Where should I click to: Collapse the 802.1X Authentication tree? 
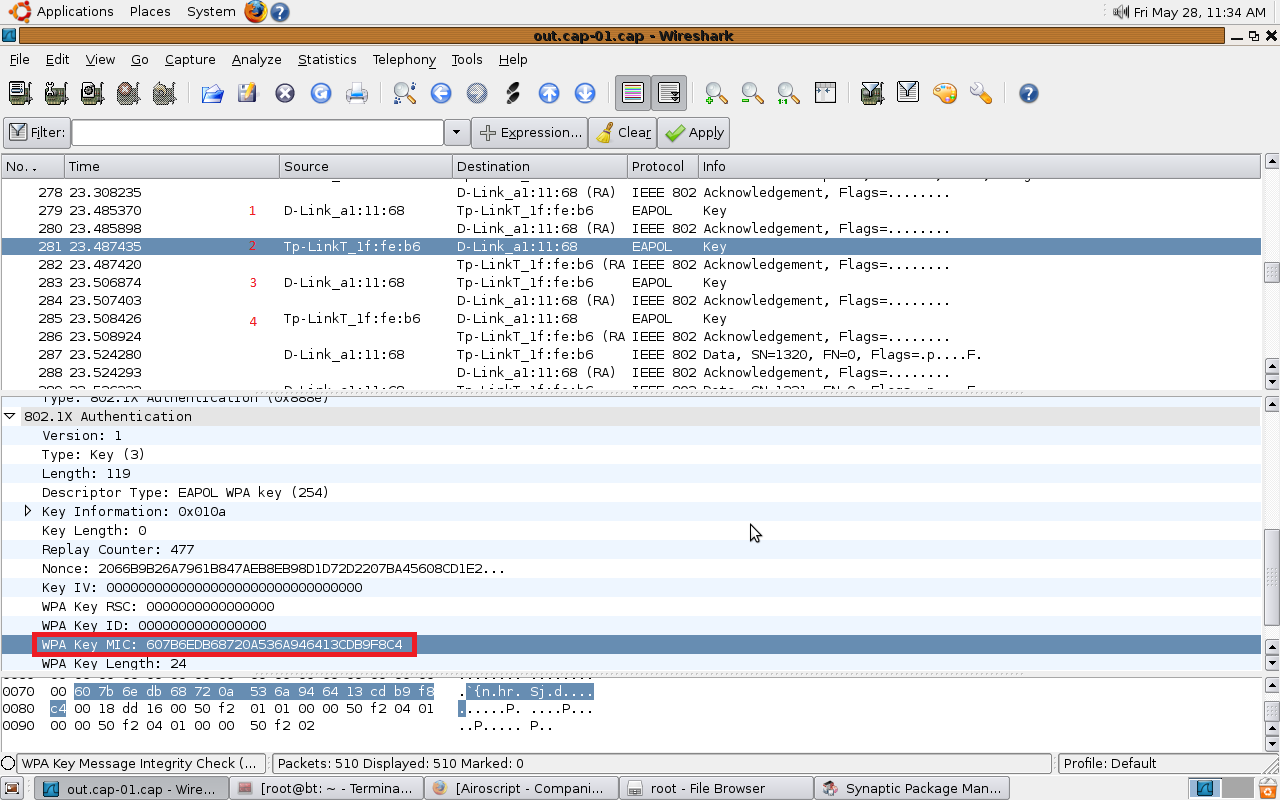pos(10,416)
